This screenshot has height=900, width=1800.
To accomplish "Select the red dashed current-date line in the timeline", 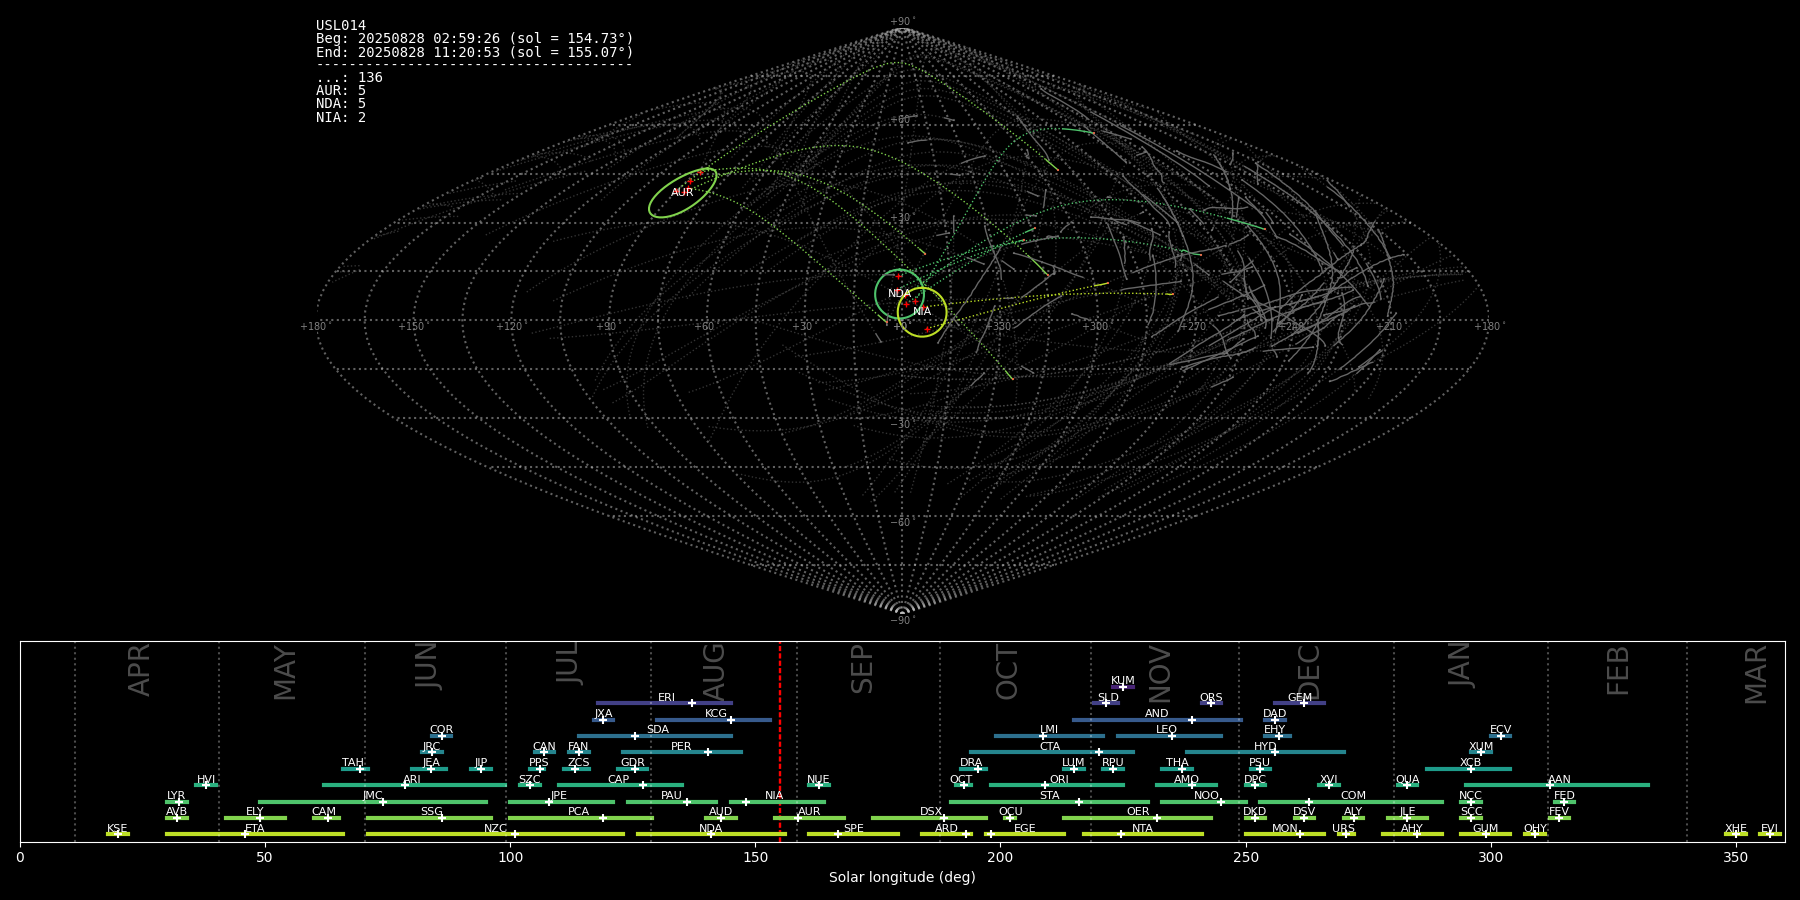I will click(780, 741).
